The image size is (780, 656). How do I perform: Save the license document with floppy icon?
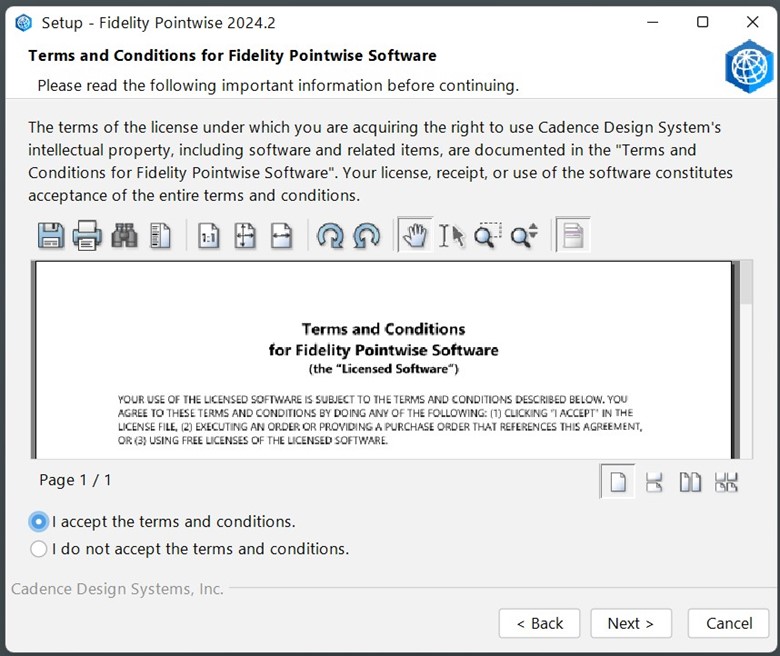coord(51,235)
